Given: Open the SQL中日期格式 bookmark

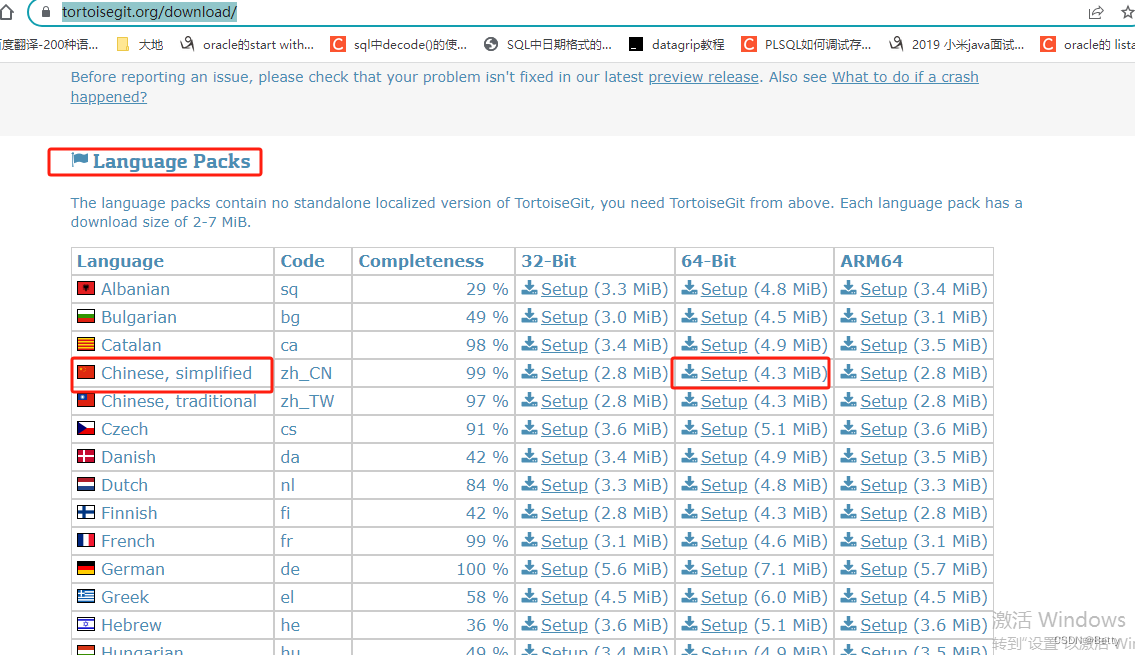Looking at the screenshot, I should coord(548,45).
